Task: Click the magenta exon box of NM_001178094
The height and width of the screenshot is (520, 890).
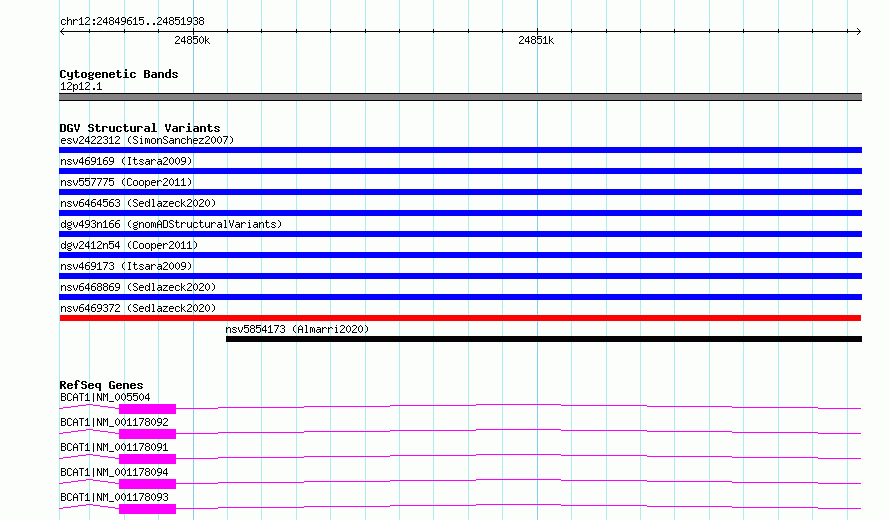Action: [148, 484]
